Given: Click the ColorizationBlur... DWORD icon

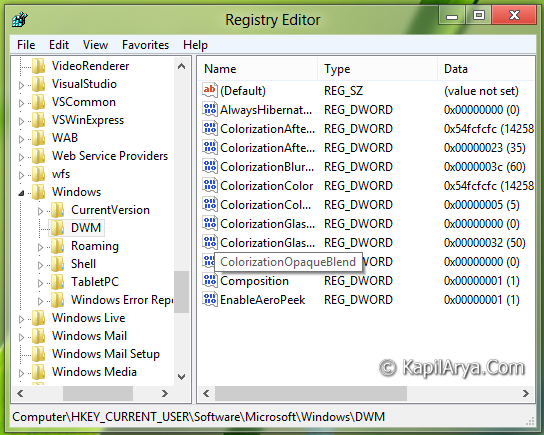Looking at the screenshot, I should coord(210,167).
